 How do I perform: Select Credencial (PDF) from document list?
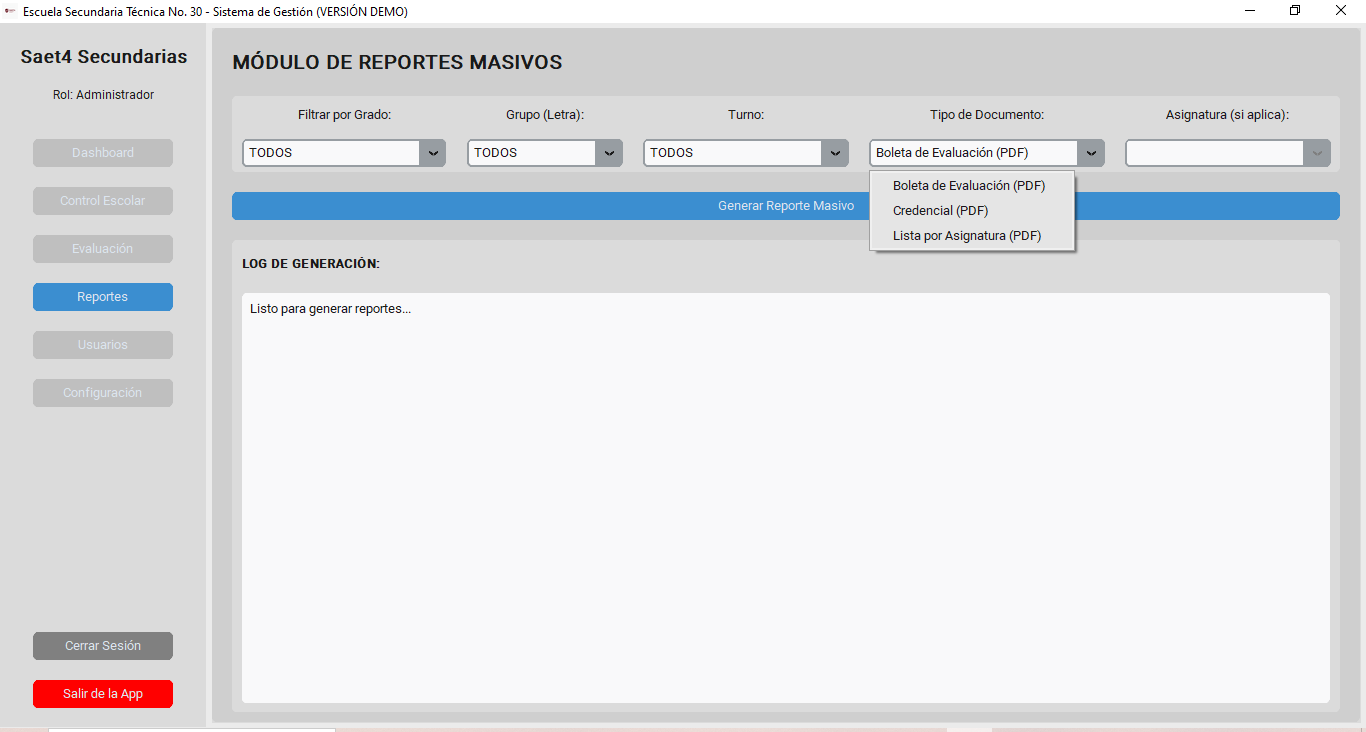tap(942, 210)
